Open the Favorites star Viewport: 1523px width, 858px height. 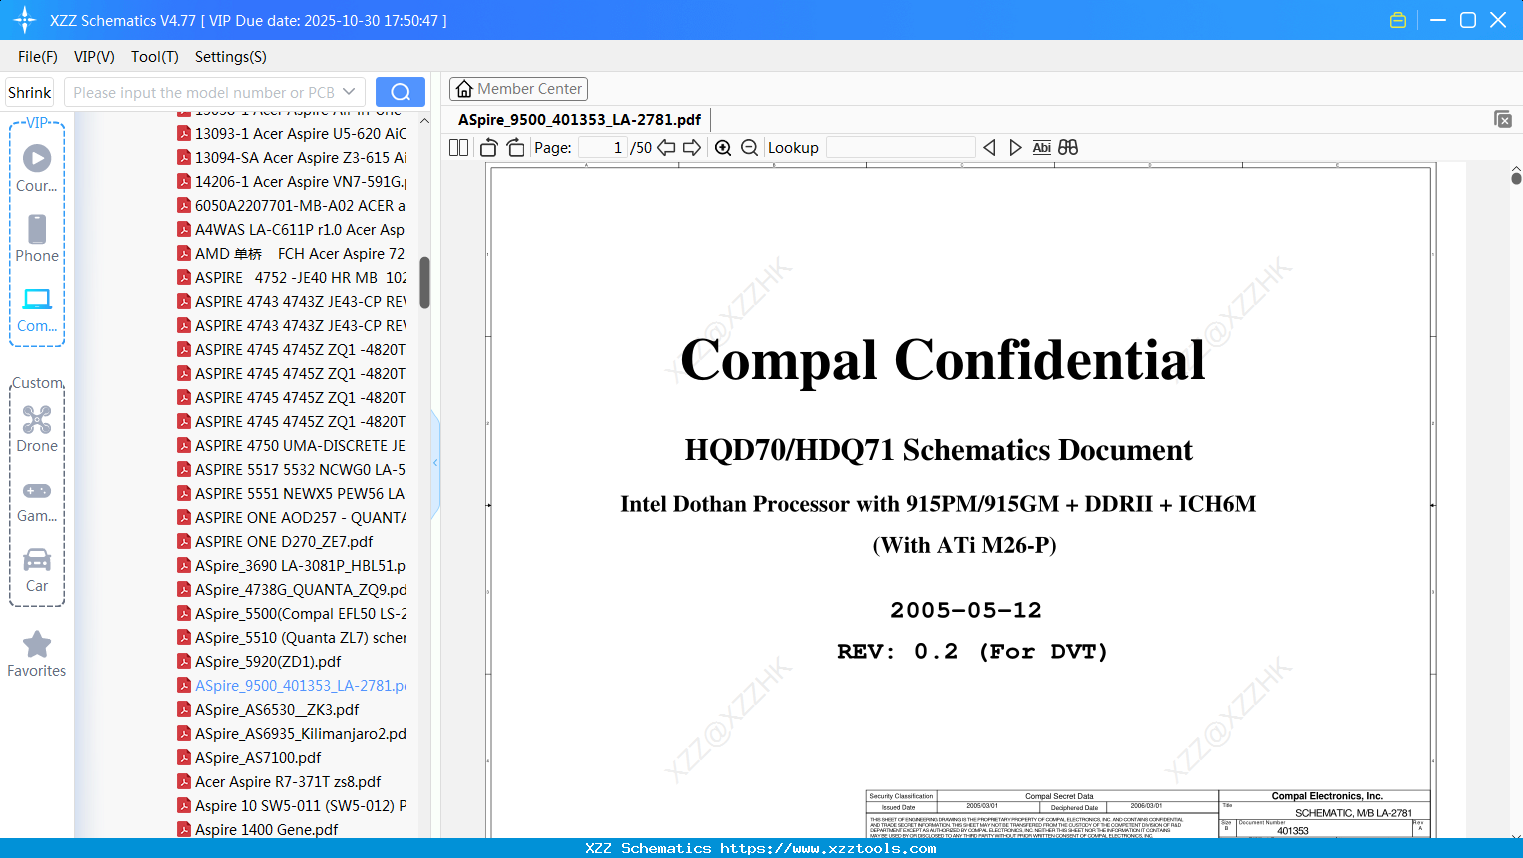tap(37, 654)
